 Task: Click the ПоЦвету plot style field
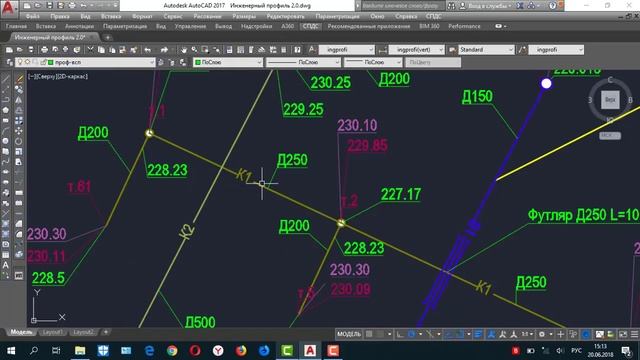tap(433, 62)
